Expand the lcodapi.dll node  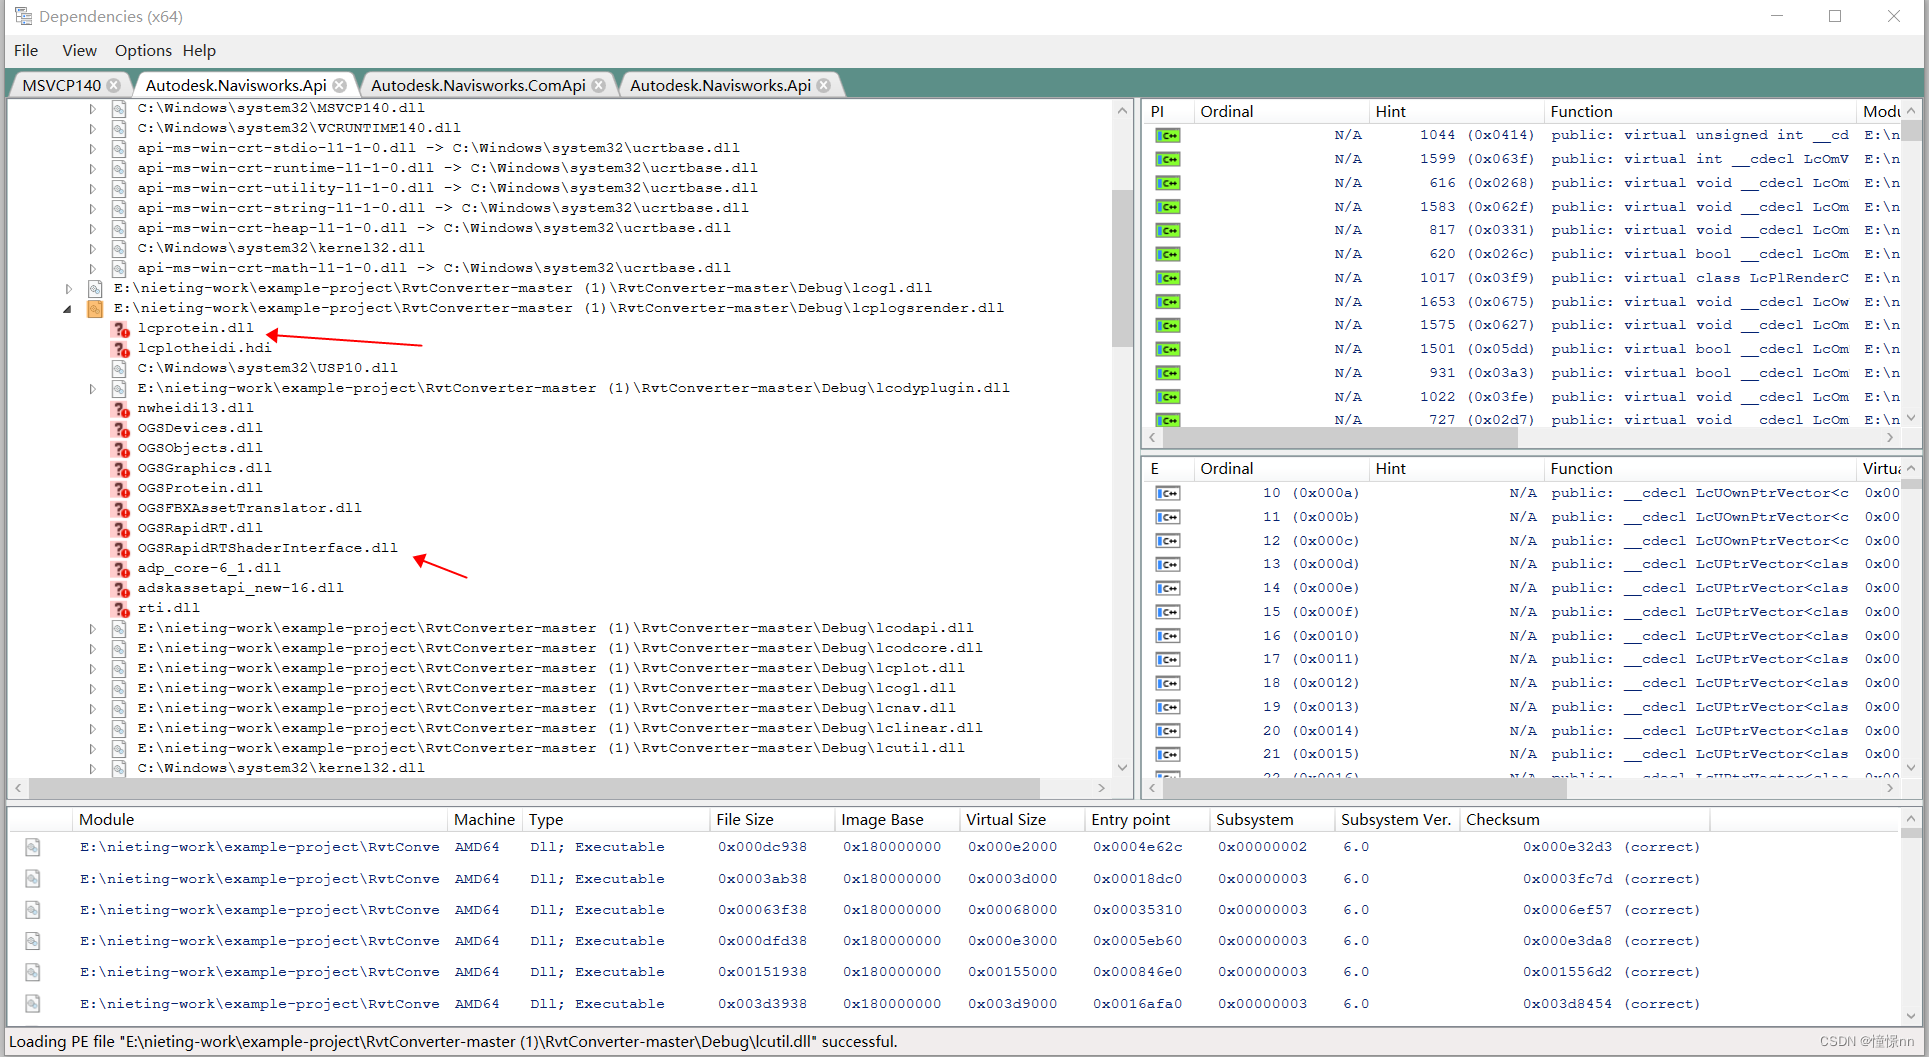93,628
